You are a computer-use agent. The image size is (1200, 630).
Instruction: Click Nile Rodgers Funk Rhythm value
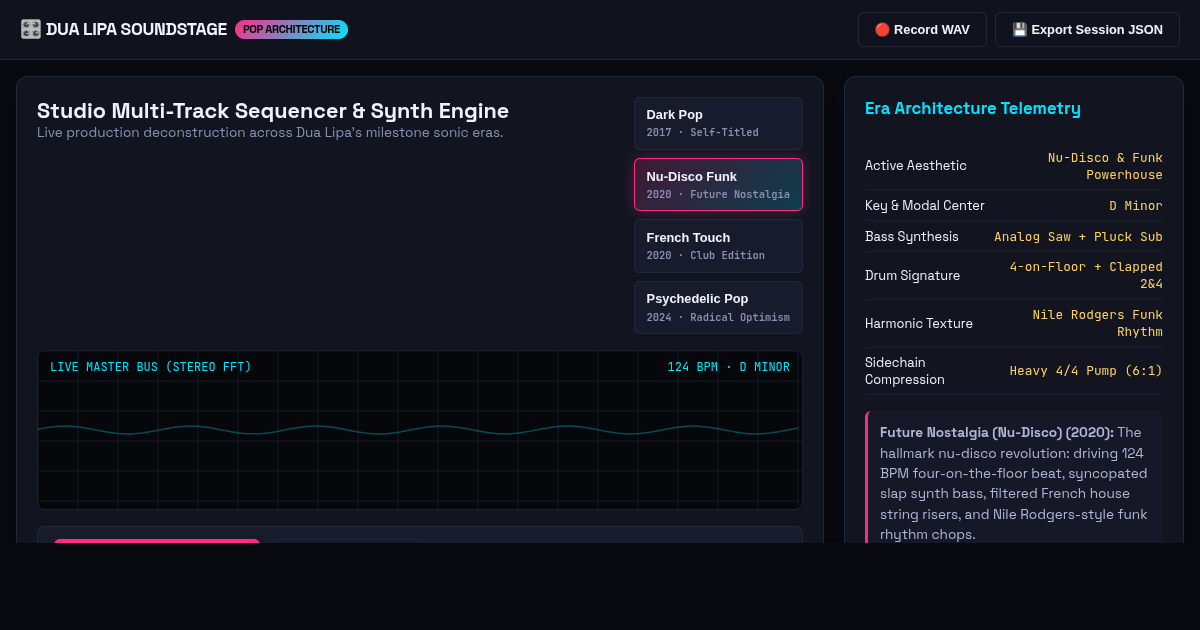point(1098,323)
